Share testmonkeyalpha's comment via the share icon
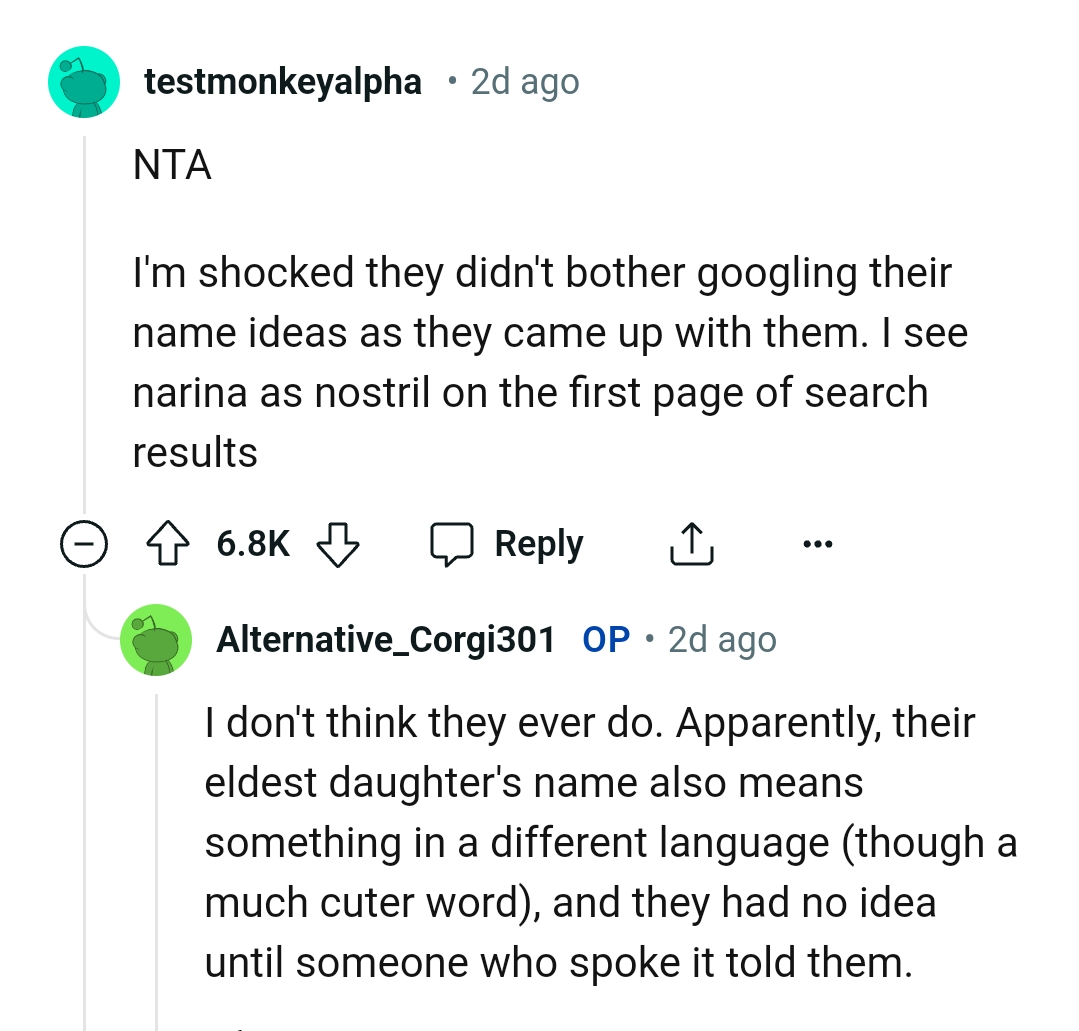This screenshot has width=1079, height=1031. 691,543
